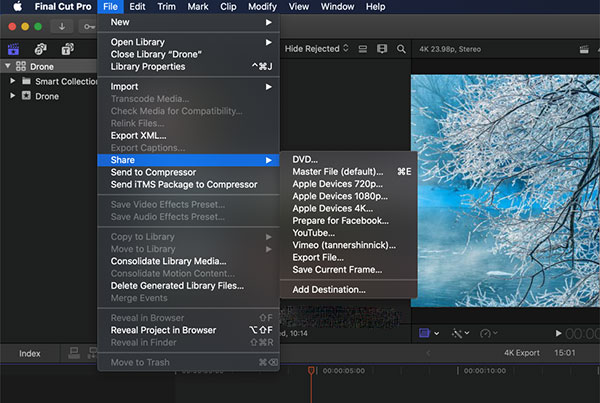The height and width of the screenshot is (403, 600).
Task: Open the View menu
Action: (298, 7)
